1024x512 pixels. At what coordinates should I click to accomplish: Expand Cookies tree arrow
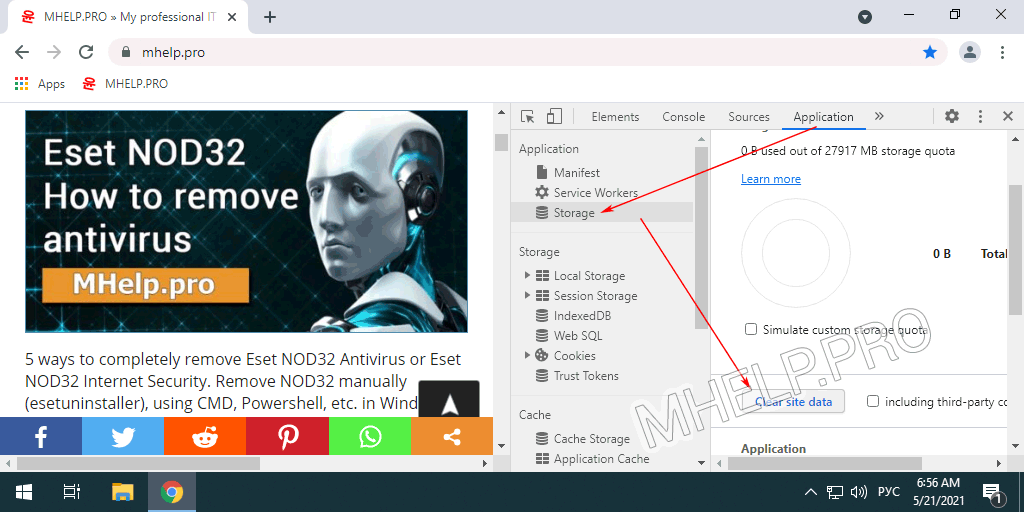[527, 355]
